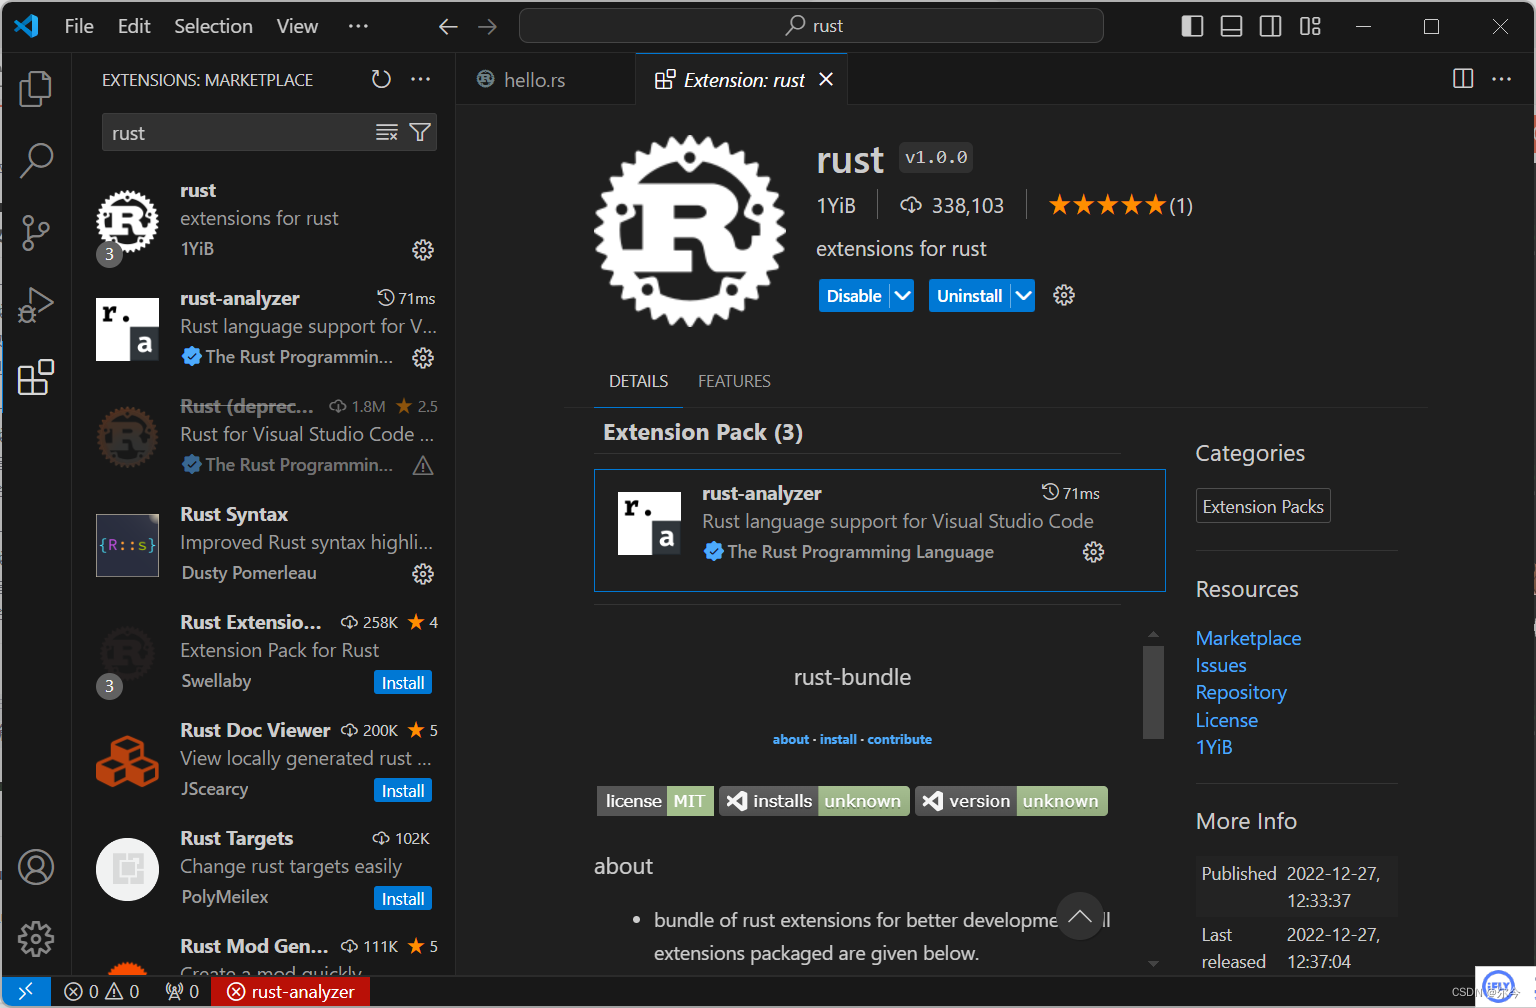
Task: Click rust-analyzer error status item
Action: [291, 991]
